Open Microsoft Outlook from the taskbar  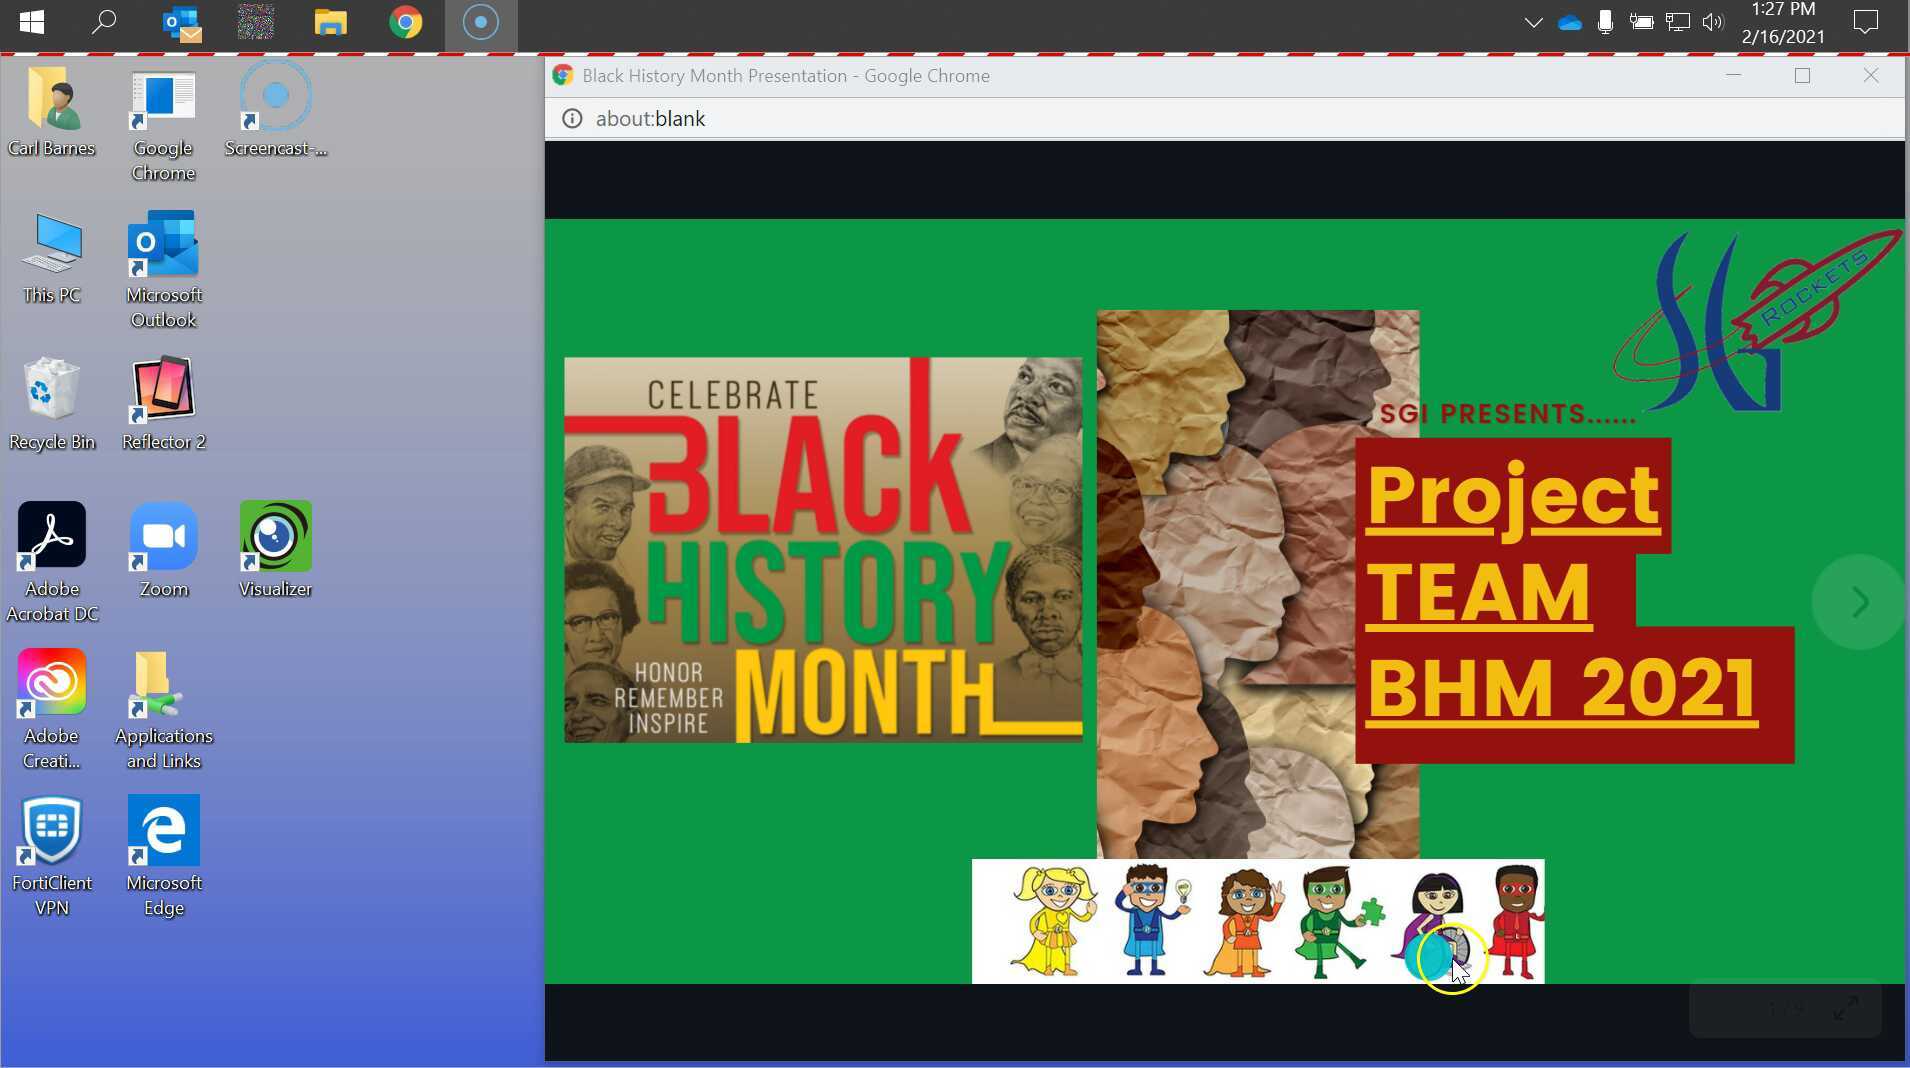point(181,22)
